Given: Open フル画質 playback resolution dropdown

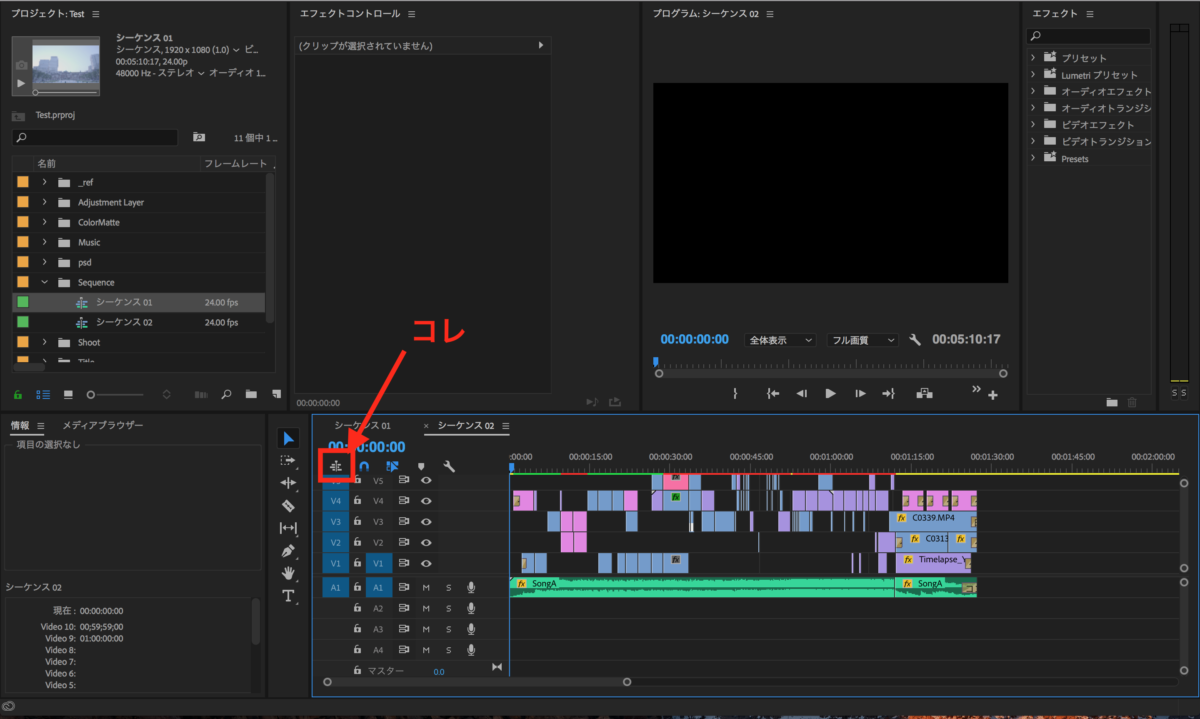Looking at the screenshot, I should point(864,340).
